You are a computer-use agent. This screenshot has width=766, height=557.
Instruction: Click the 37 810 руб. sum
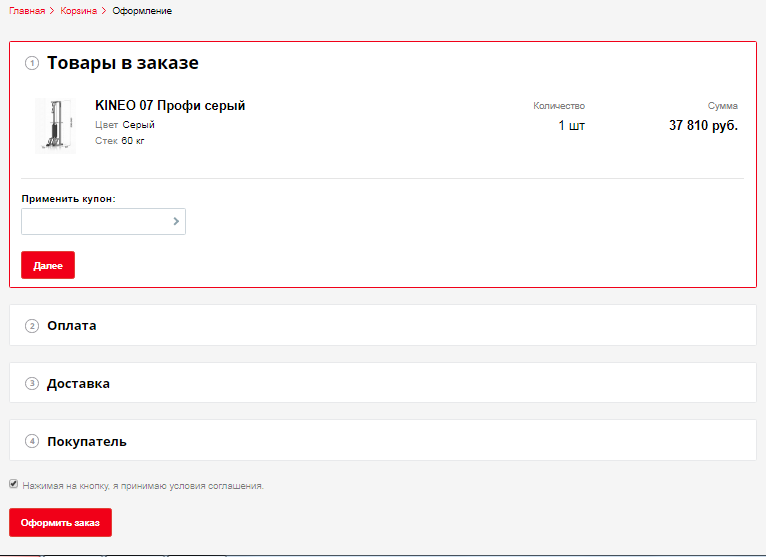[703, 126]
